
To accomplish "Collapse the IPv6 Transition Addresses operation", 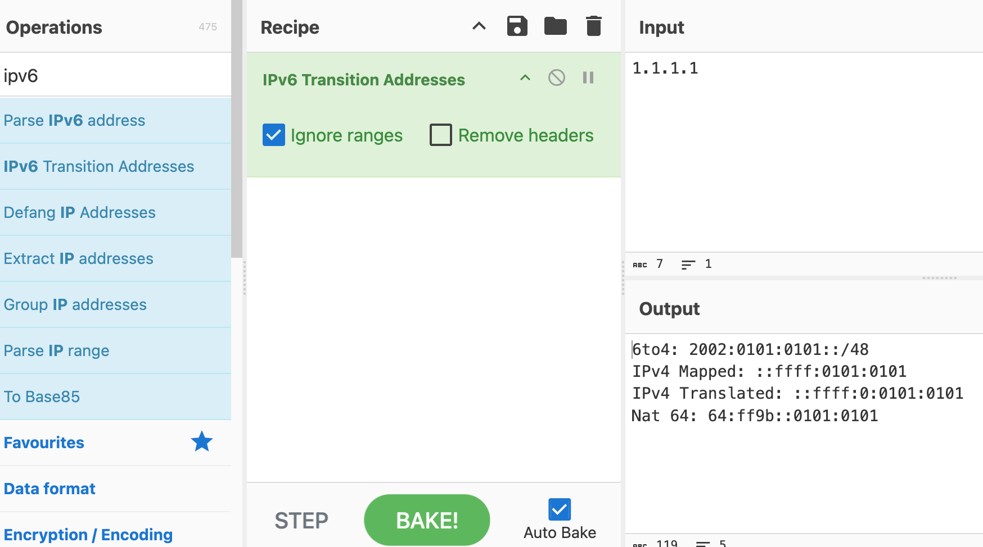I will click(x=525, y=78).
